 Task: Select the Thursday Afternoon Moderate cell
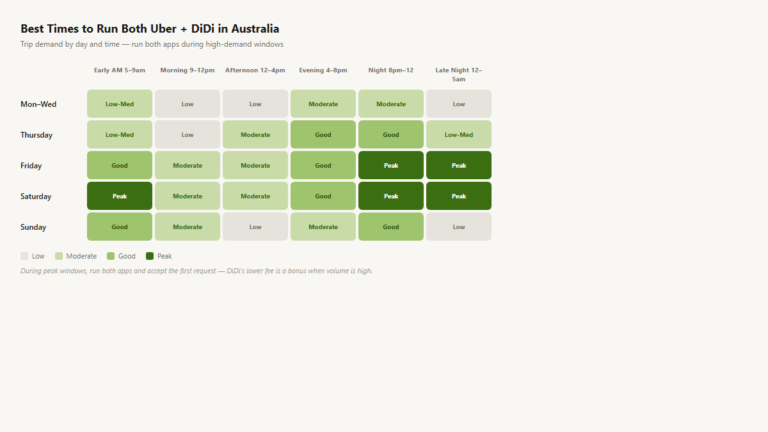[x=255, y=135]
